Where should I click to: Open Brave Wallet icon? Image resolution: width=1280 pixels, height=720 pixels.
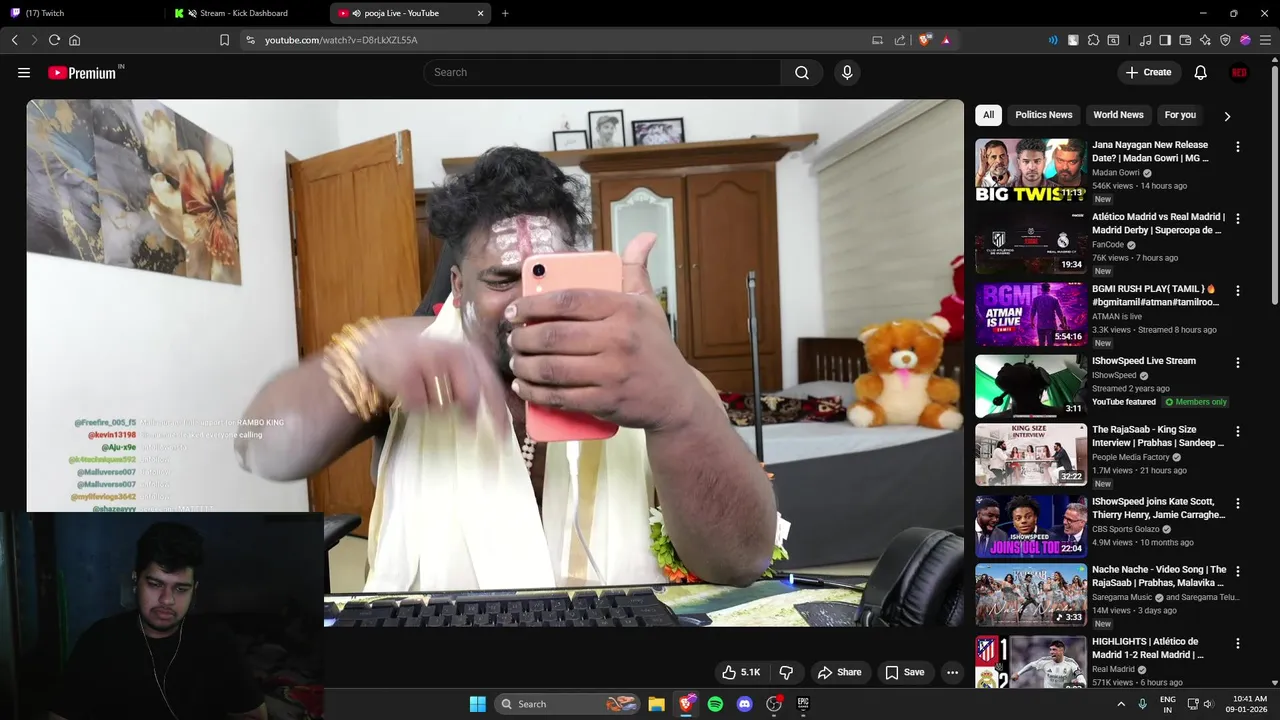[1185, 40]
